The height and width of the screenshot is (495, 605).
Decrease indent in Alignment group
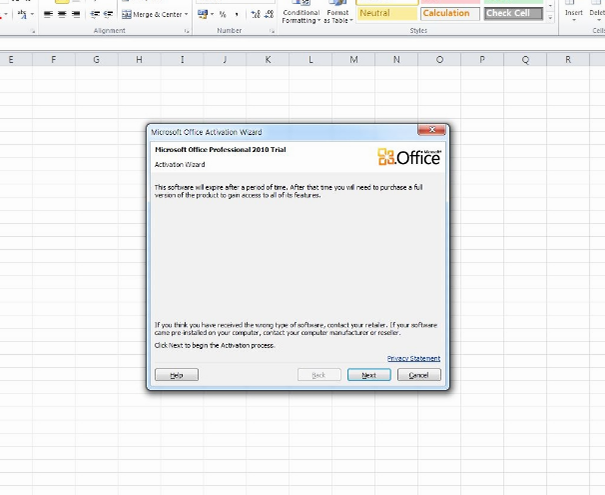coord(95,14)
